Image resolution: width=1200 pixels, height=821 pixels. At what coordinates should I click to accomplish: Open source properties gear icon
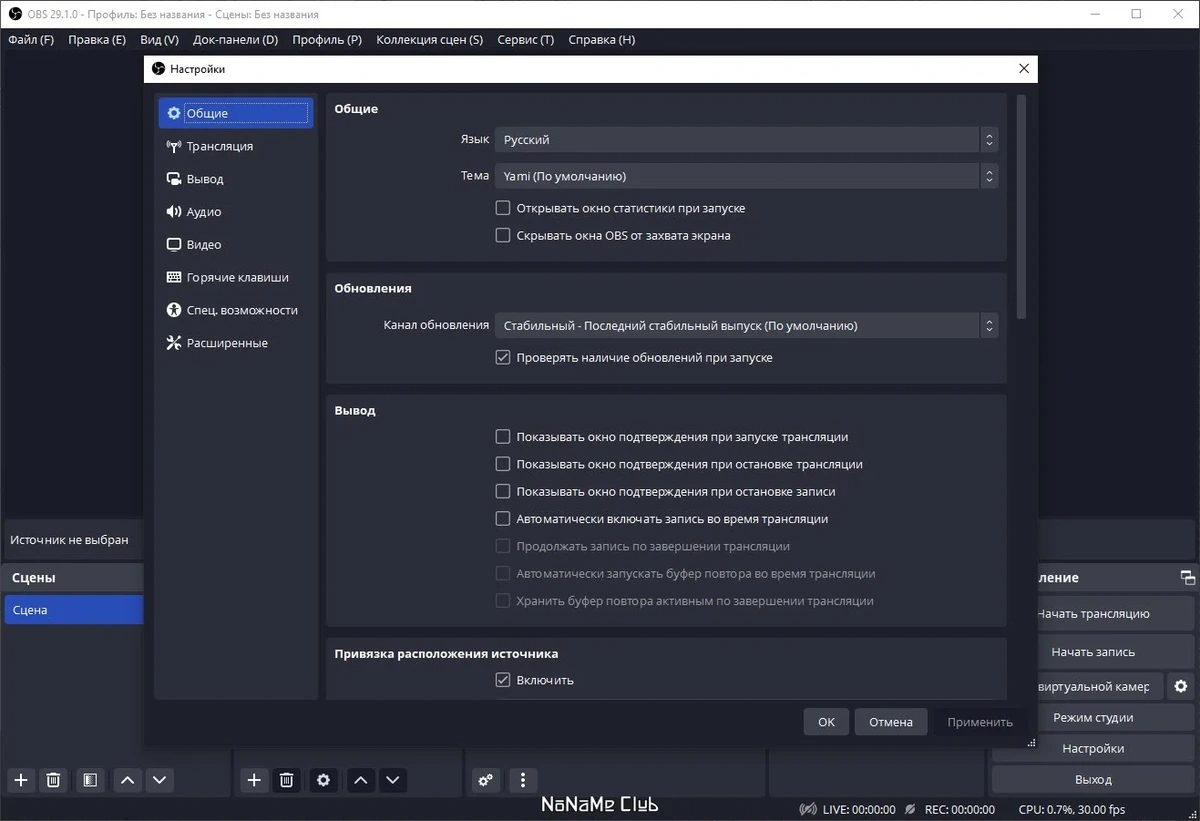tap(323, 780)
